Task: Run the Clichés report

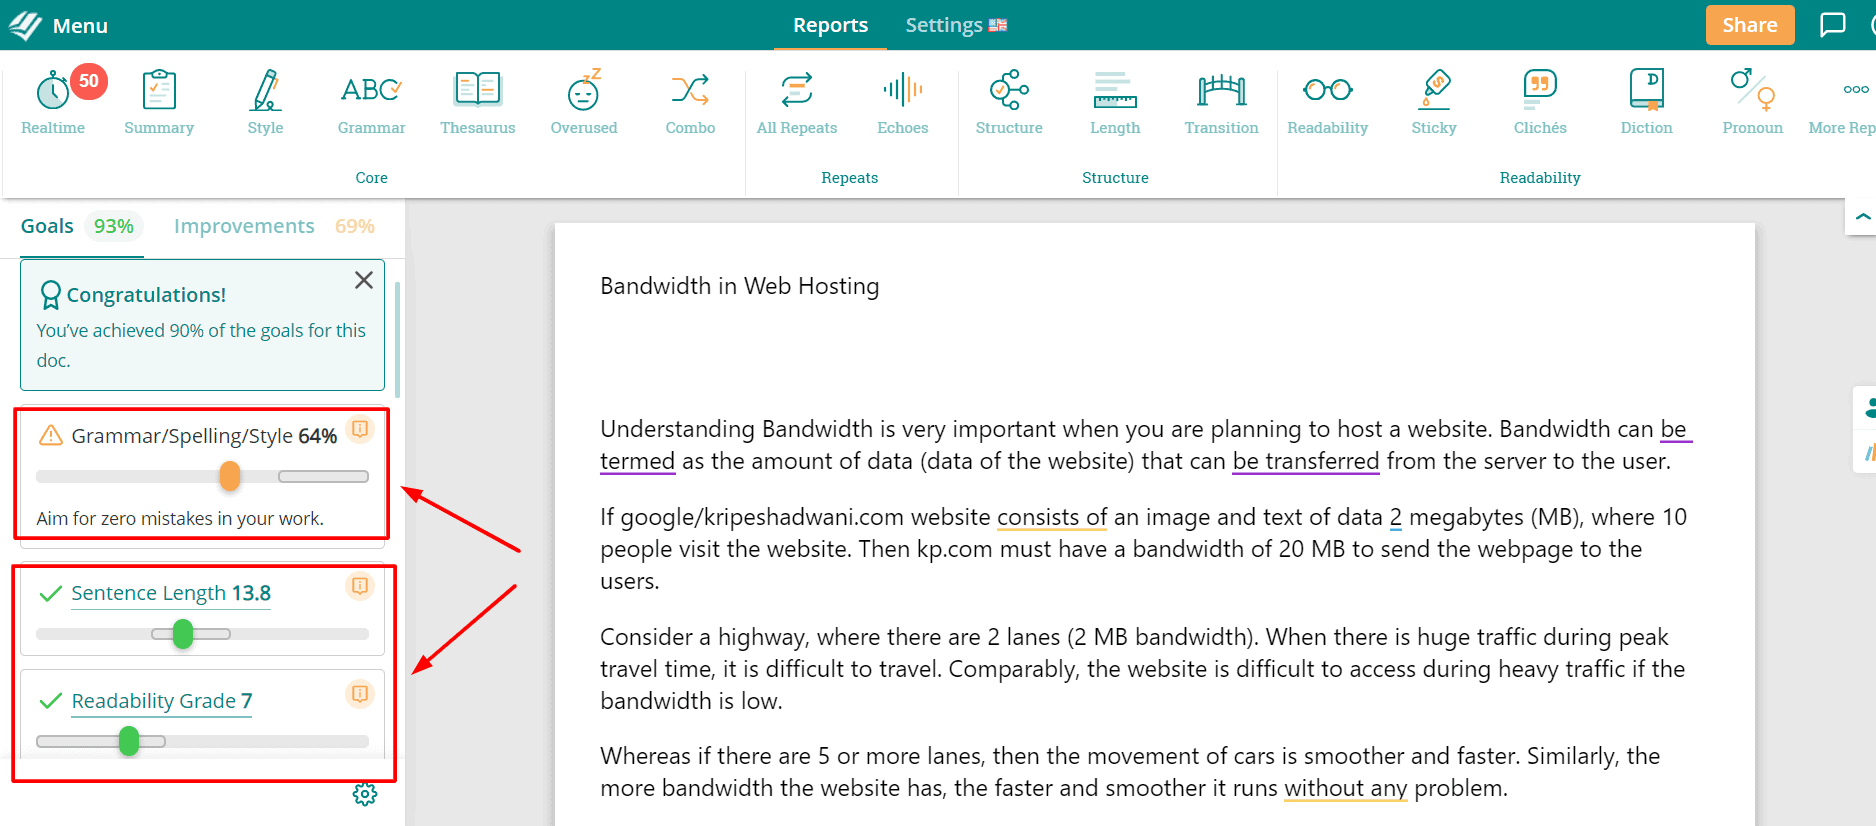Action: pyautogui.click(x=1540, y=101)
